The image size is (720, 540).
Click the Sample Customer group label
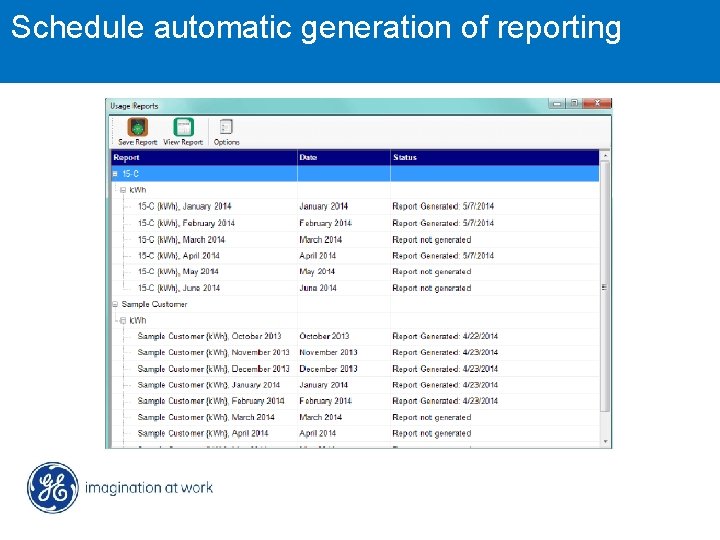[x=154, y=304]
